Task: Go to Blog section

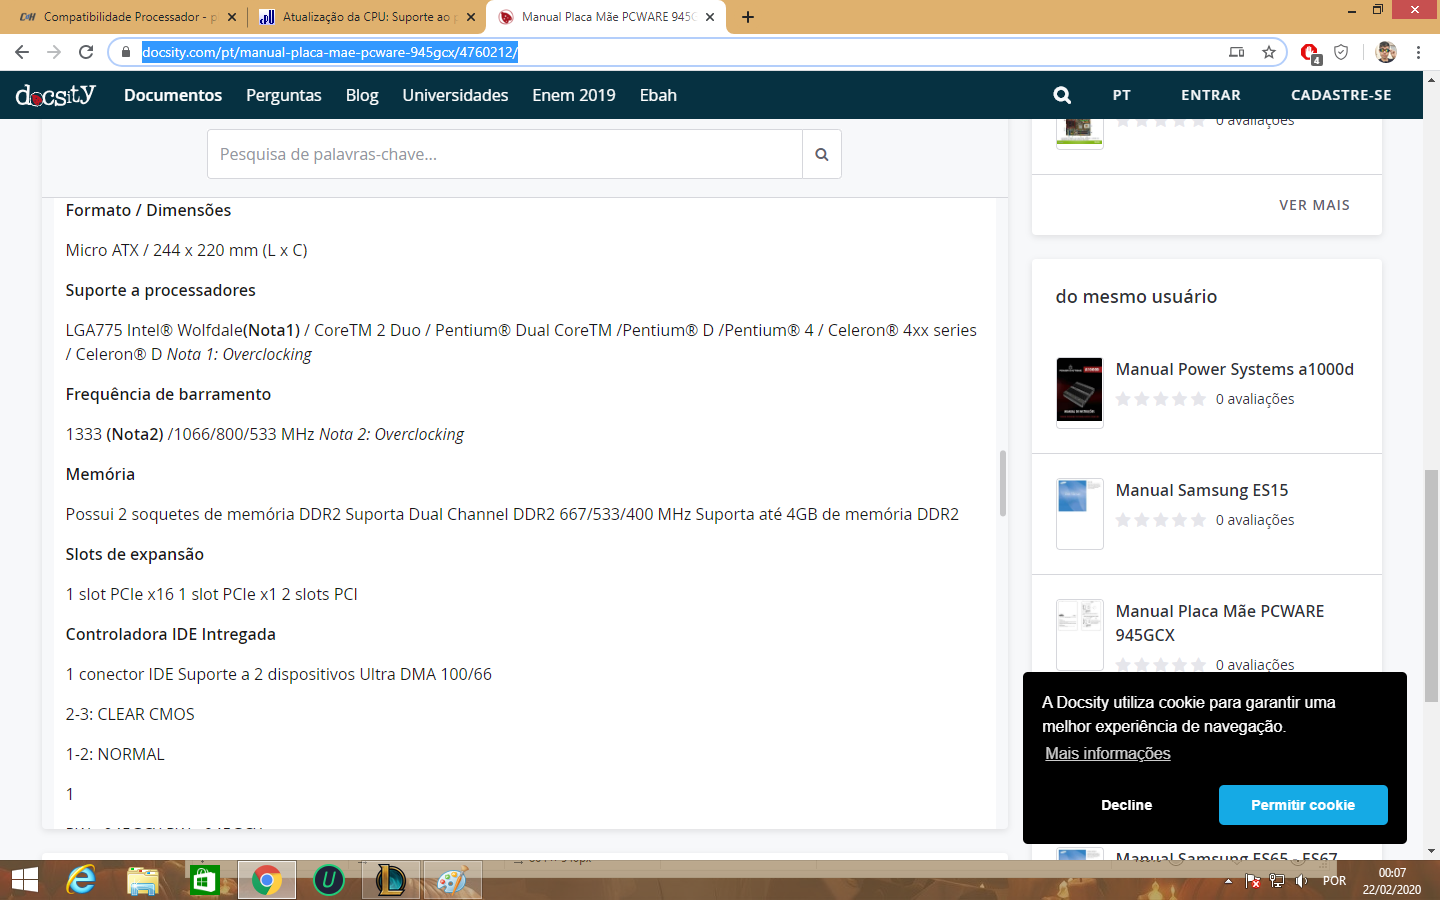Action: (x=362, y=95)
